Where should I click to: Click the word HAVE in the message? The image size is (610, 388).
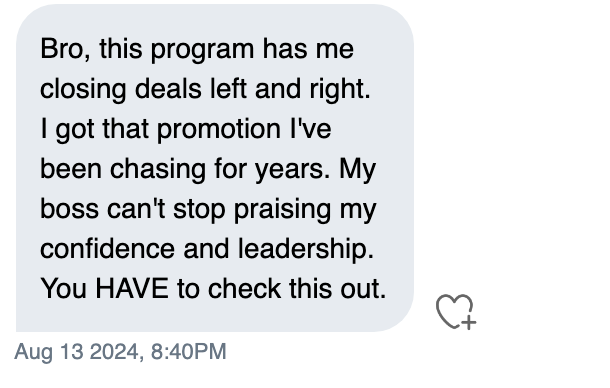click(x=132, y=289)
